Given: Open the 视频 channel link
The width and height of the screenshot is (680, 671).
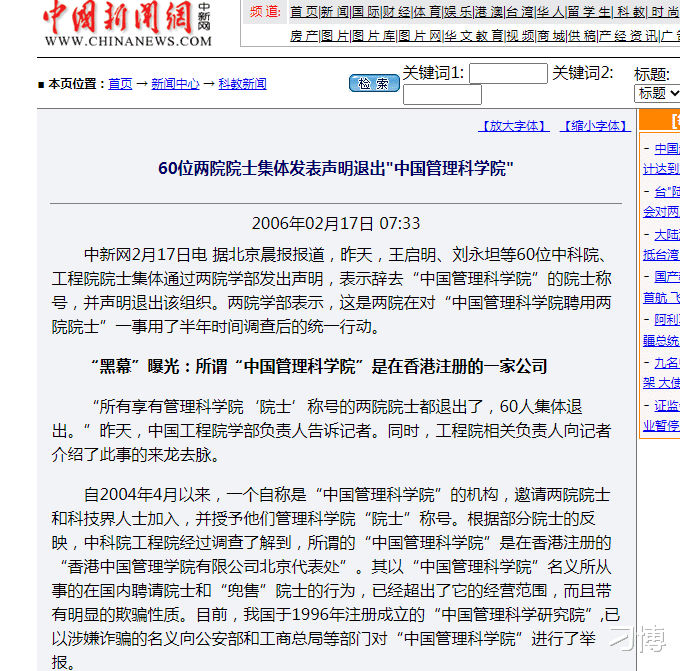Looking at the screenshot, I should (x=520, y=36).
